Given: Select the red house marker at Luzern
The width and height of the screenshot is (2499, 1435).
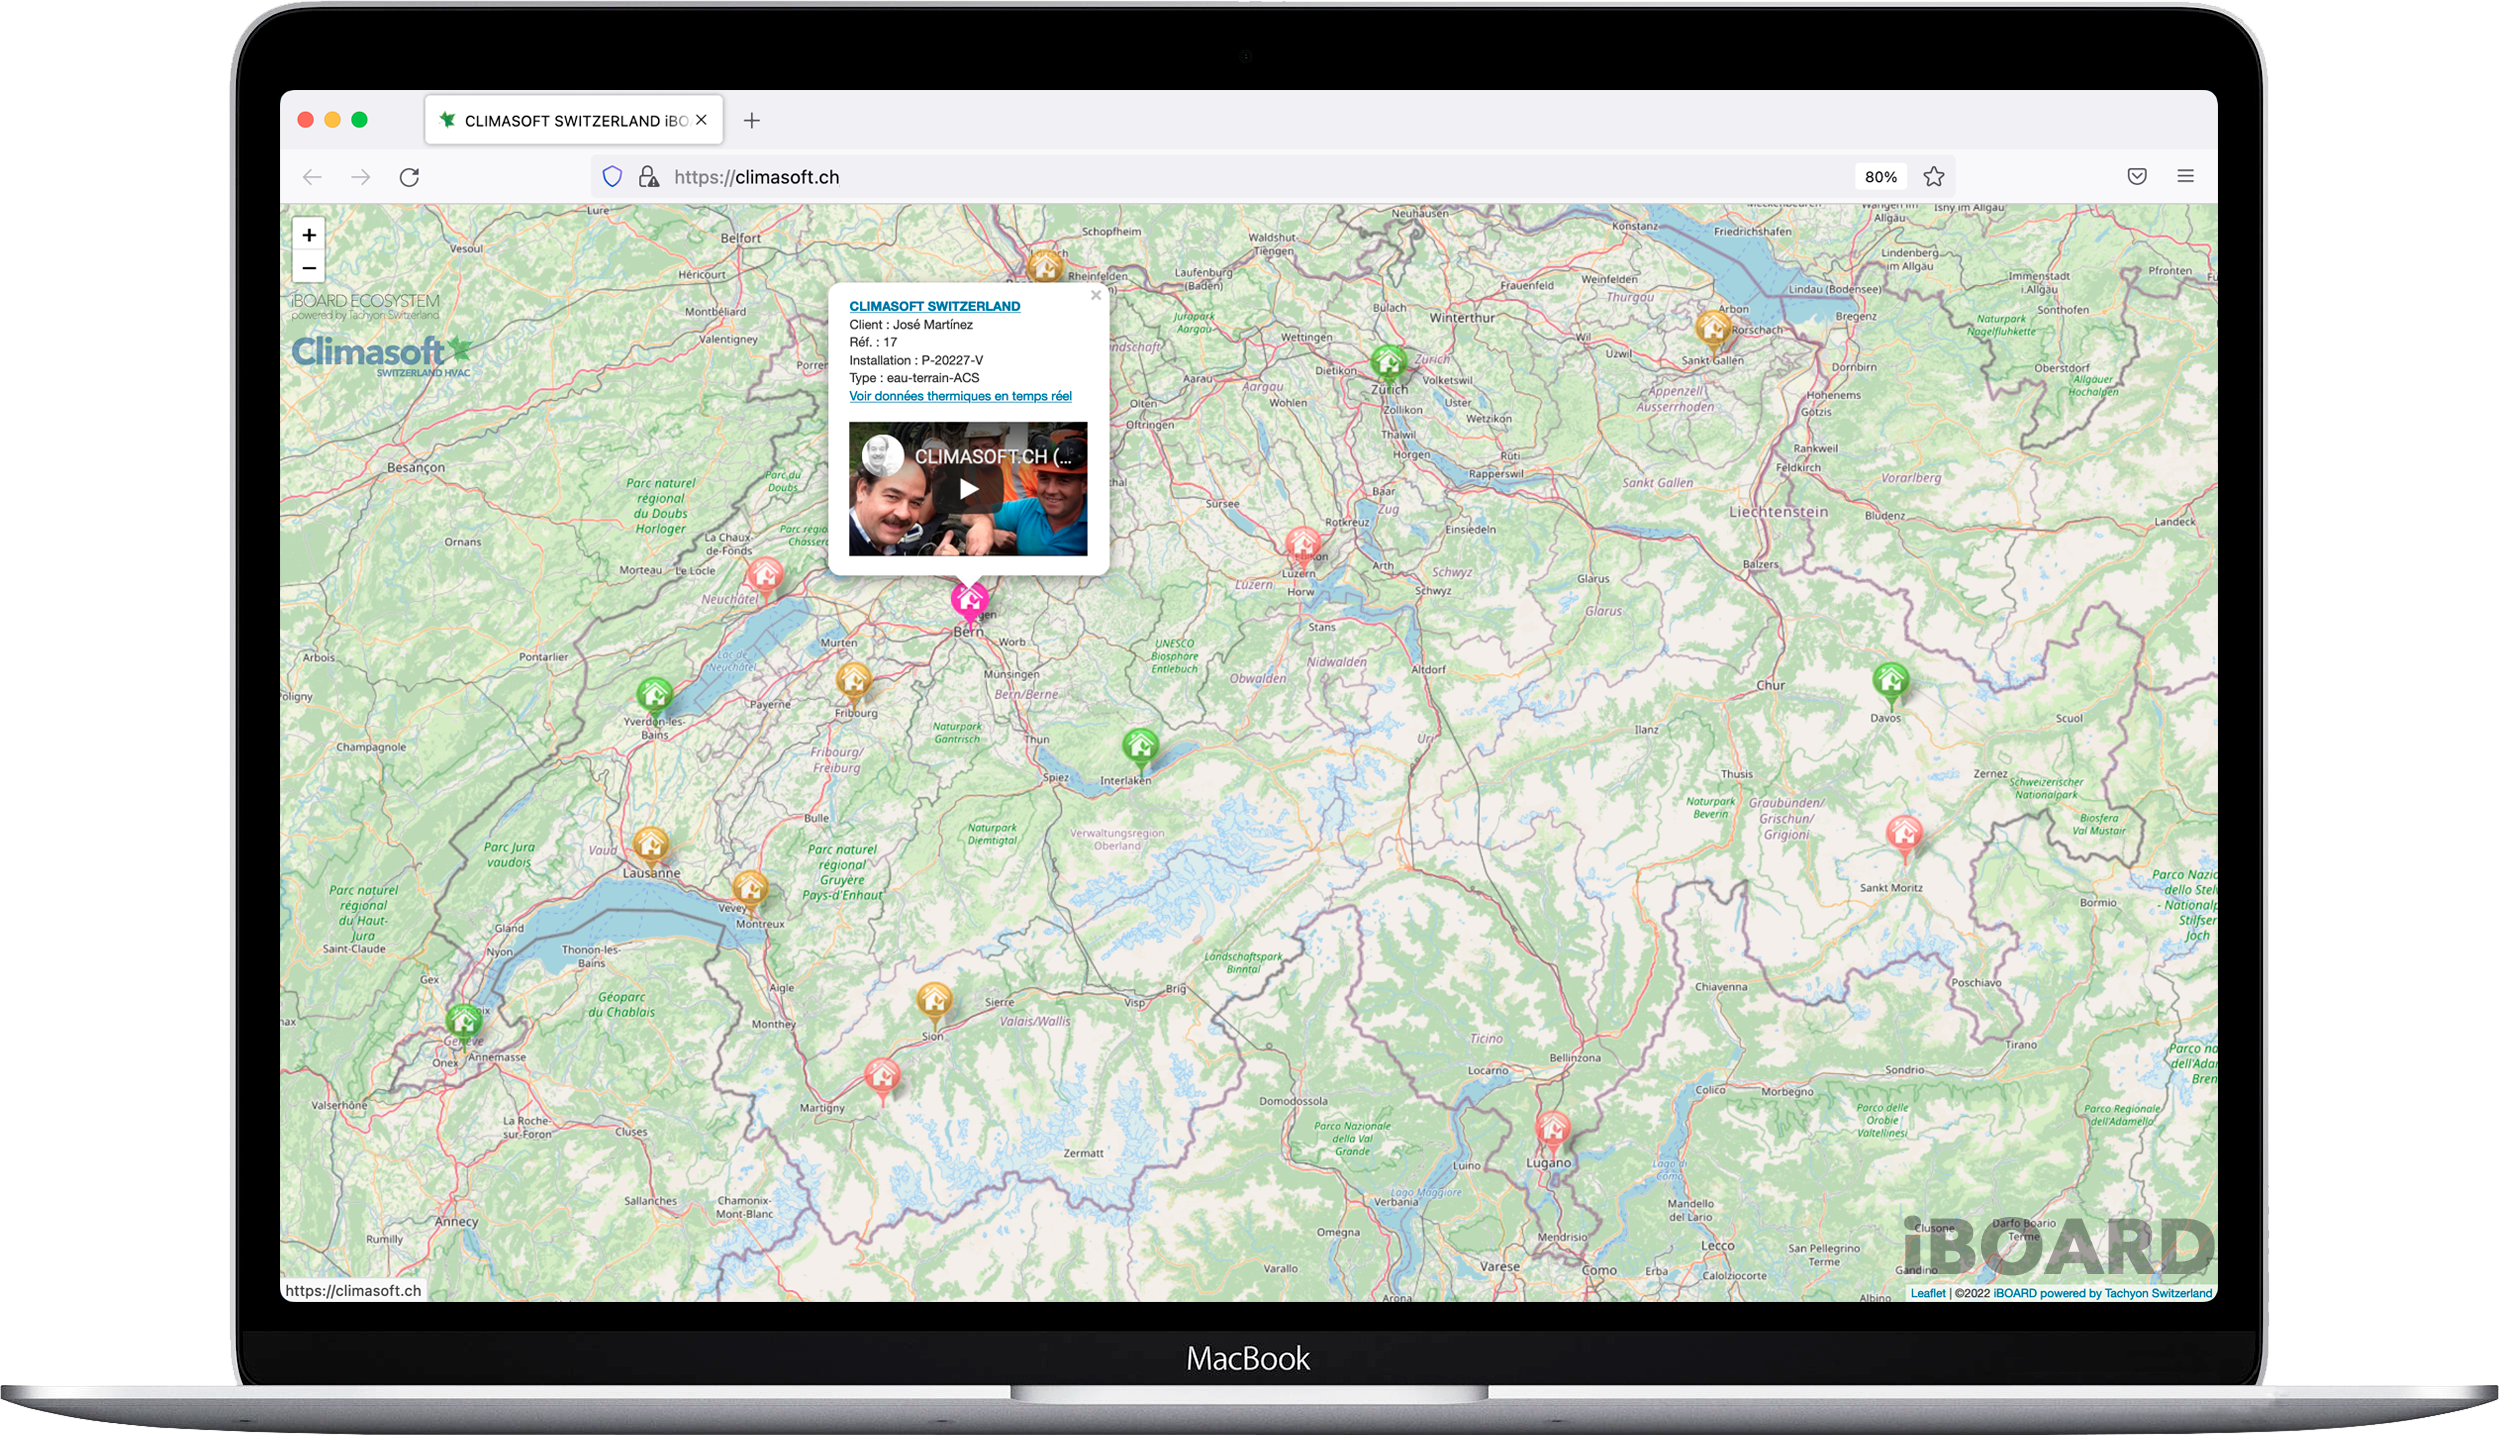Looking at the screenshot, I should click(1302, 547).
